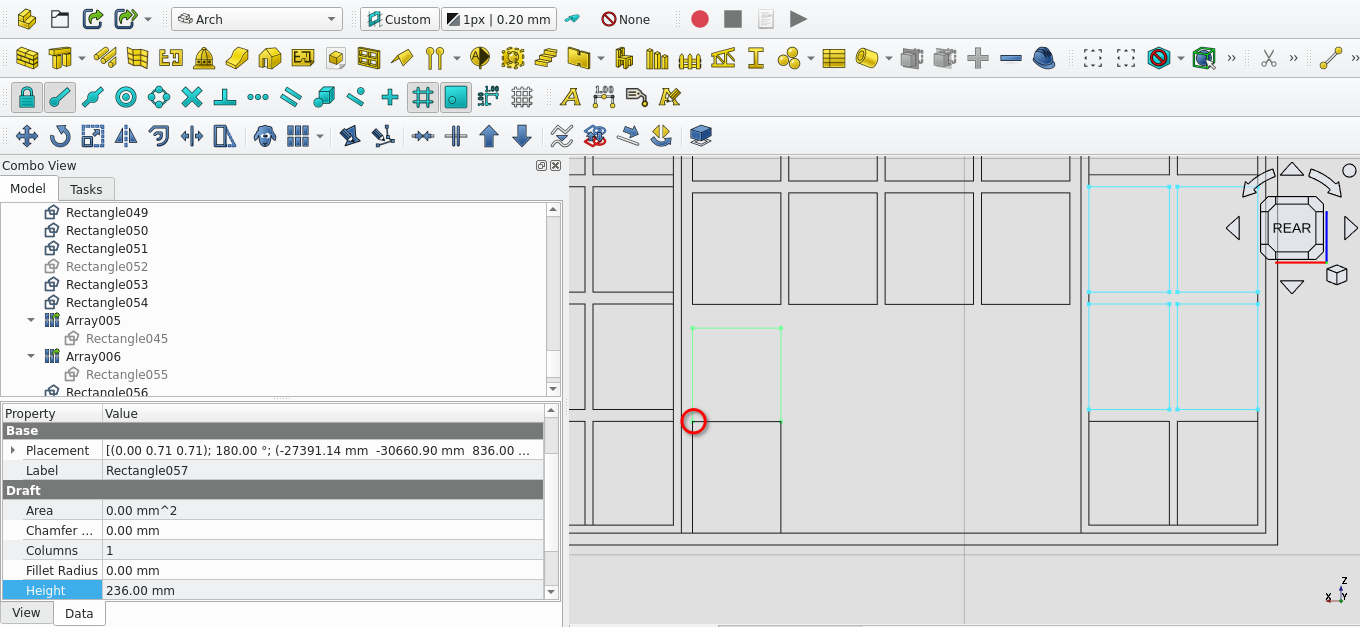Select the Draft Rotate tool
The width and height of the screenshot is (1360, 627).
60,136
